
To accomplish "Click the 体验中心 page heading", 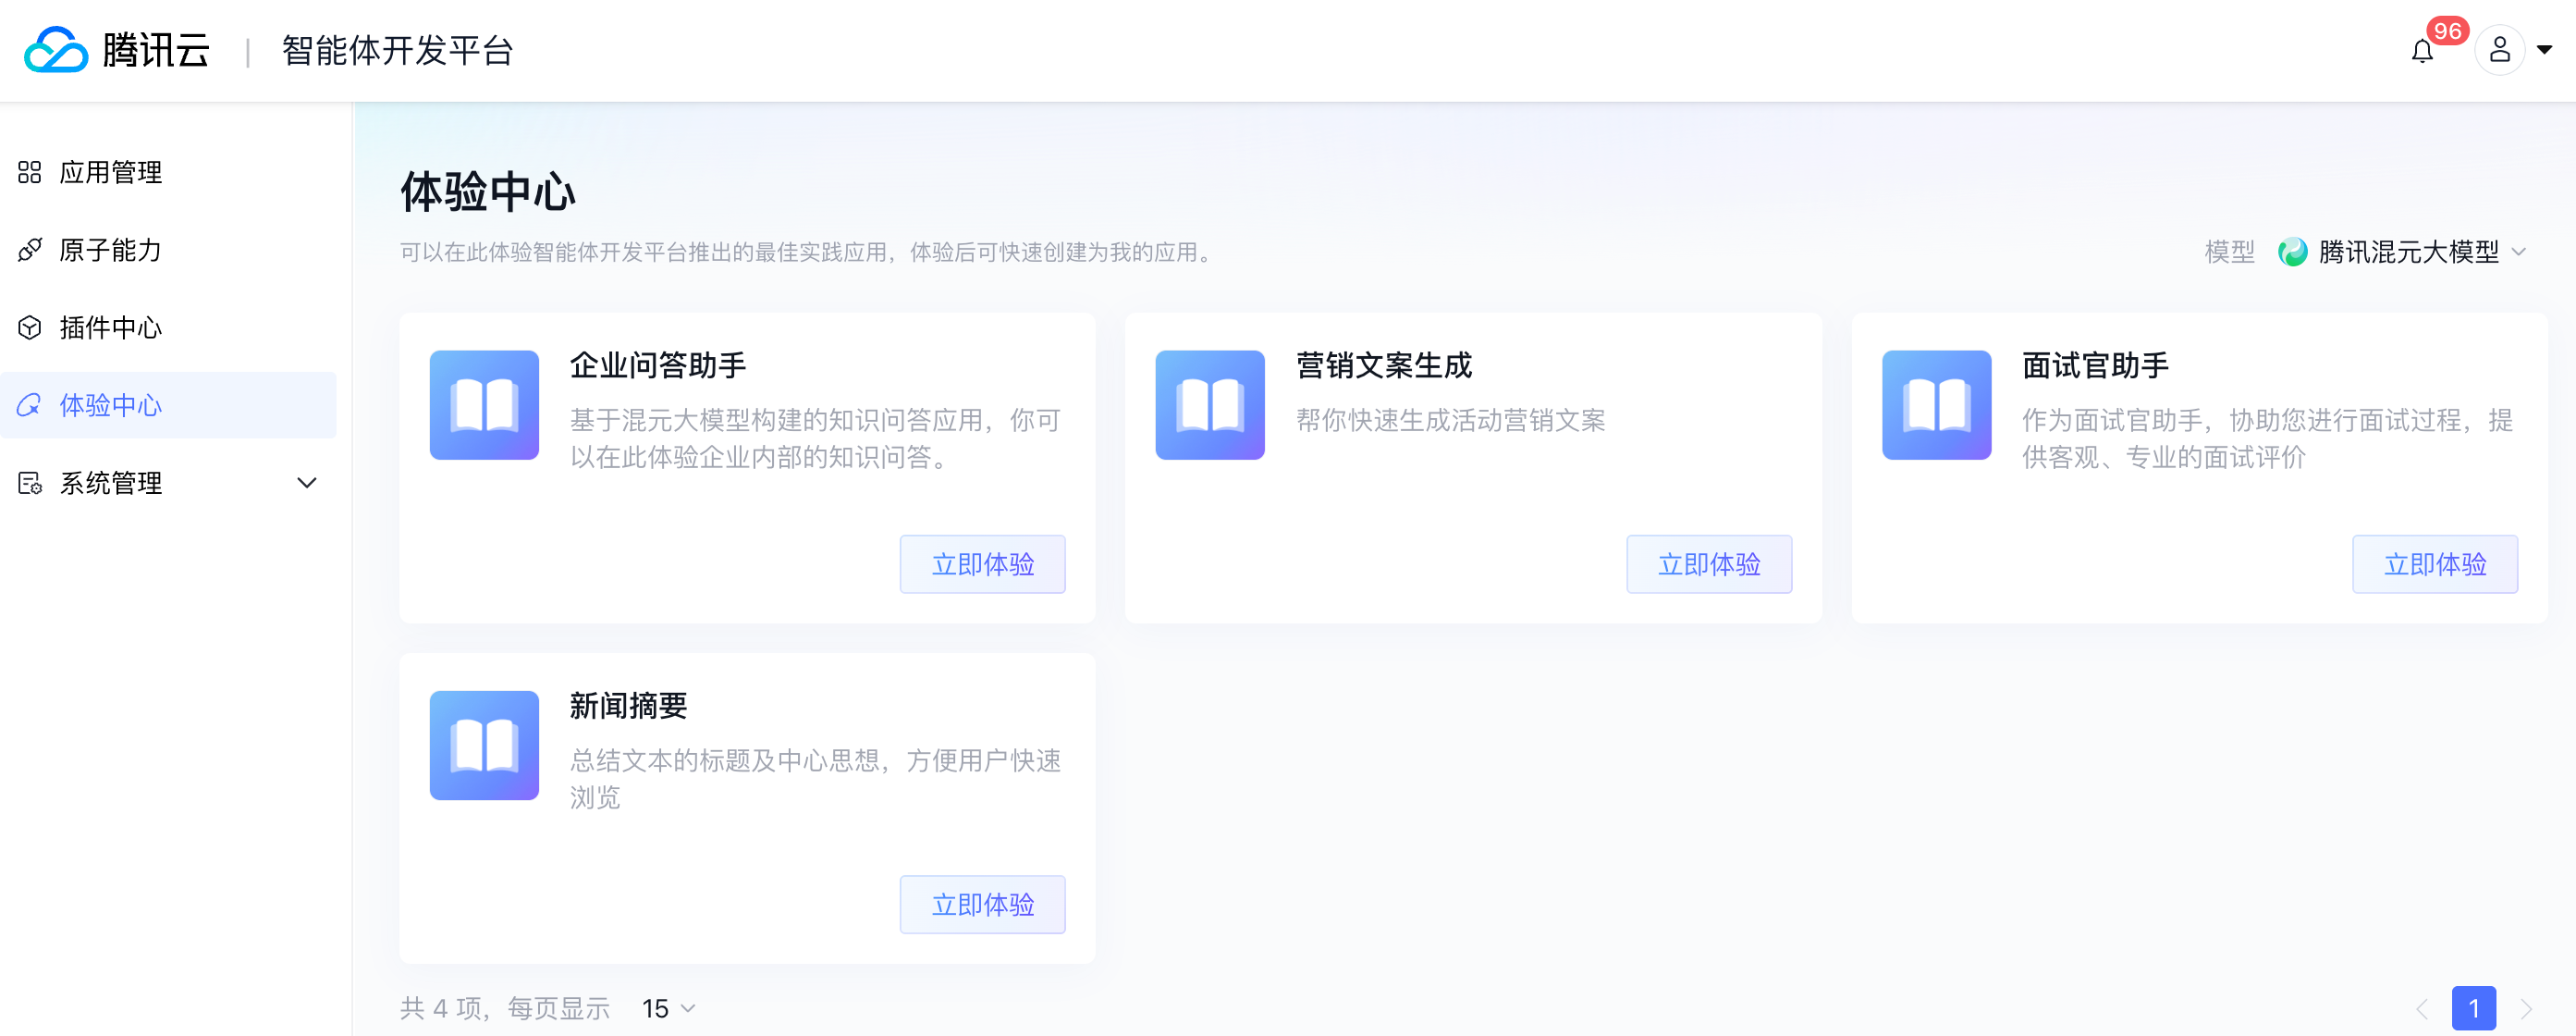I will click(x=488, y=191).
